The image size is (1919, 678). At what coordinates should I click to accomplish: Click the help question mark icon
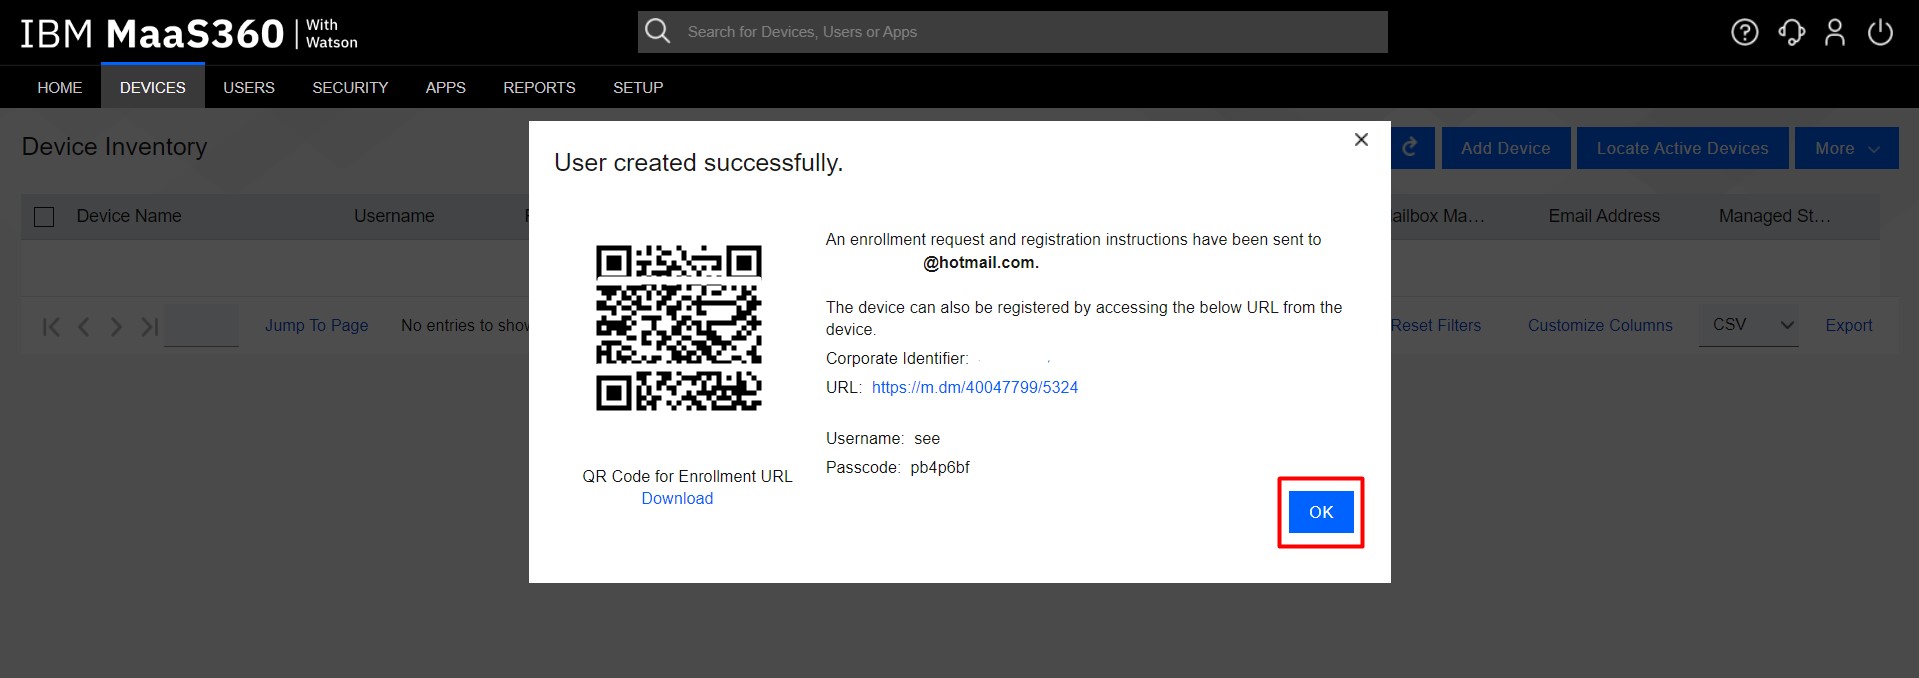(x=1744, y=33)
